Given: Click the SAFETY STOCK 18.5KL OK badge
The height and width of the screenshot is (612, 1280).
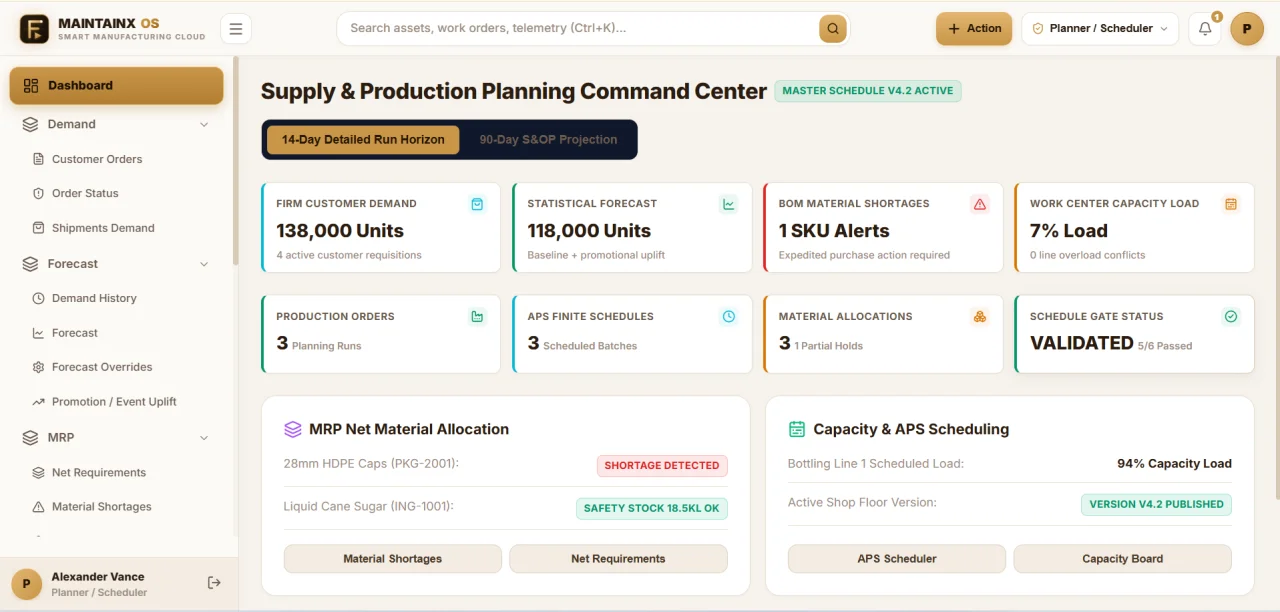Looking at the screenshot, I should coord(652,509).
